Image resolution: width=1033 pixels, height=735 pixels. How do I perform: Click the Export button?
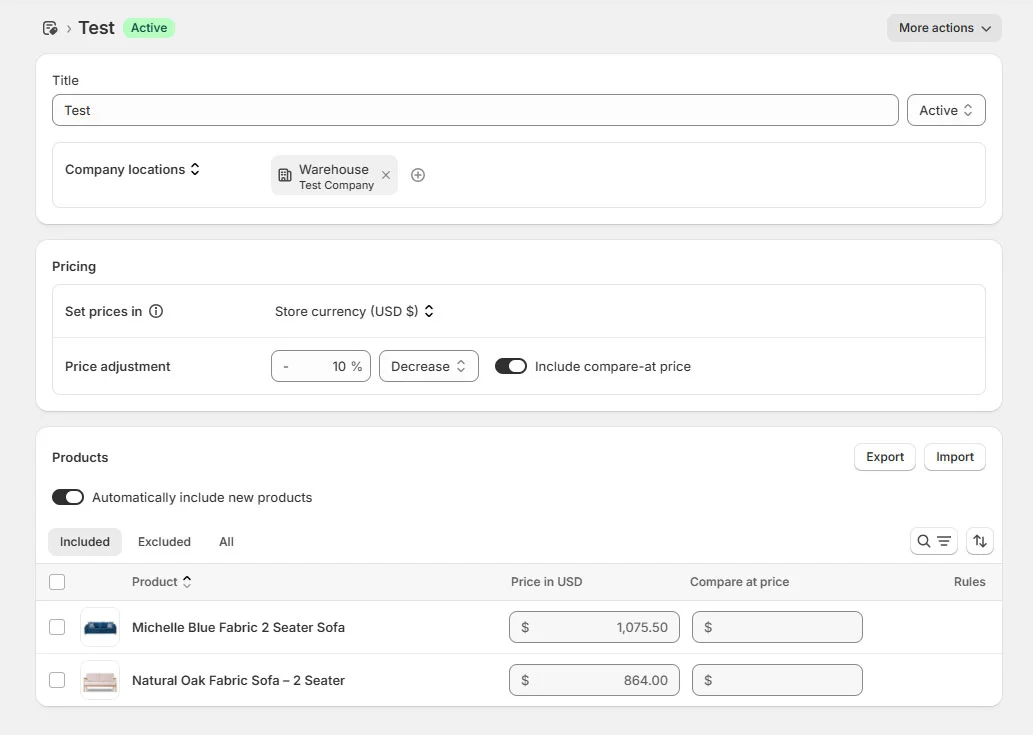(x=884, y=457)
